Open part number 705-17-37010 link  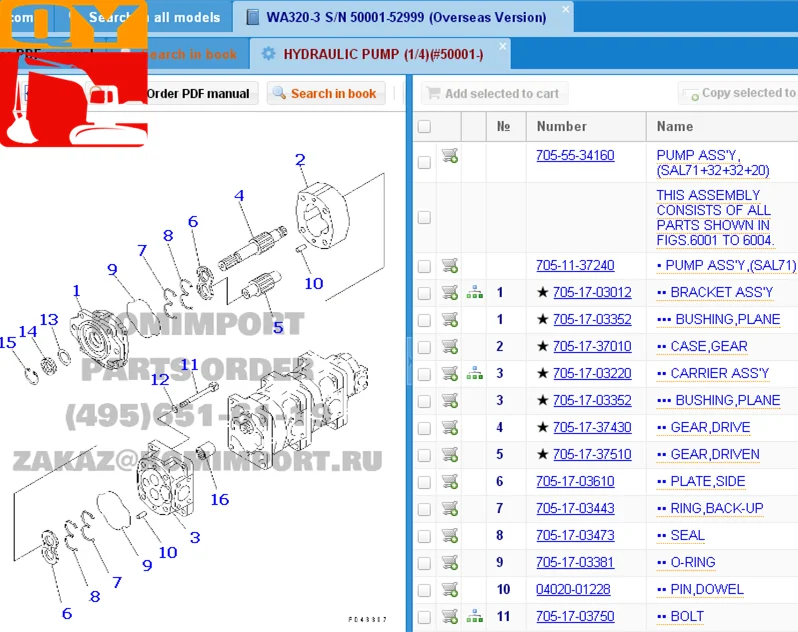tap(592, 346)
